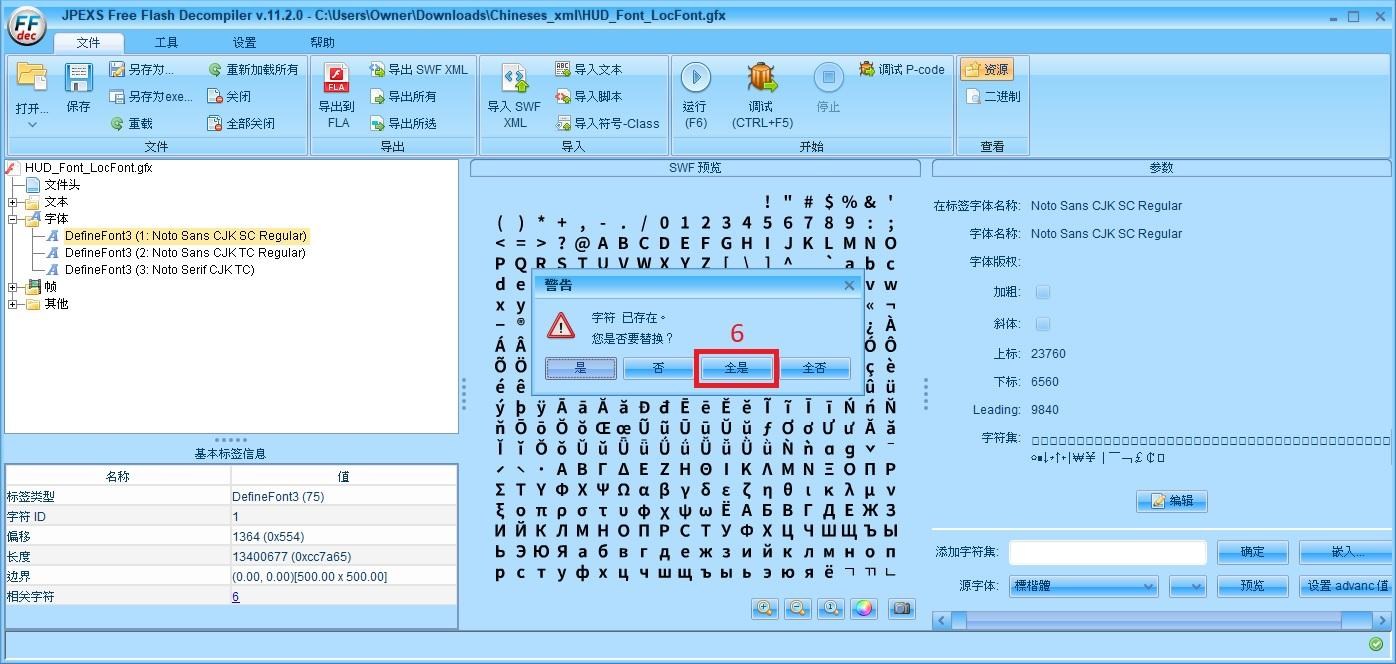This screenshot has width=1396, height=664.
Task: Click 导出所选 export selected
Action: (403, 124)
